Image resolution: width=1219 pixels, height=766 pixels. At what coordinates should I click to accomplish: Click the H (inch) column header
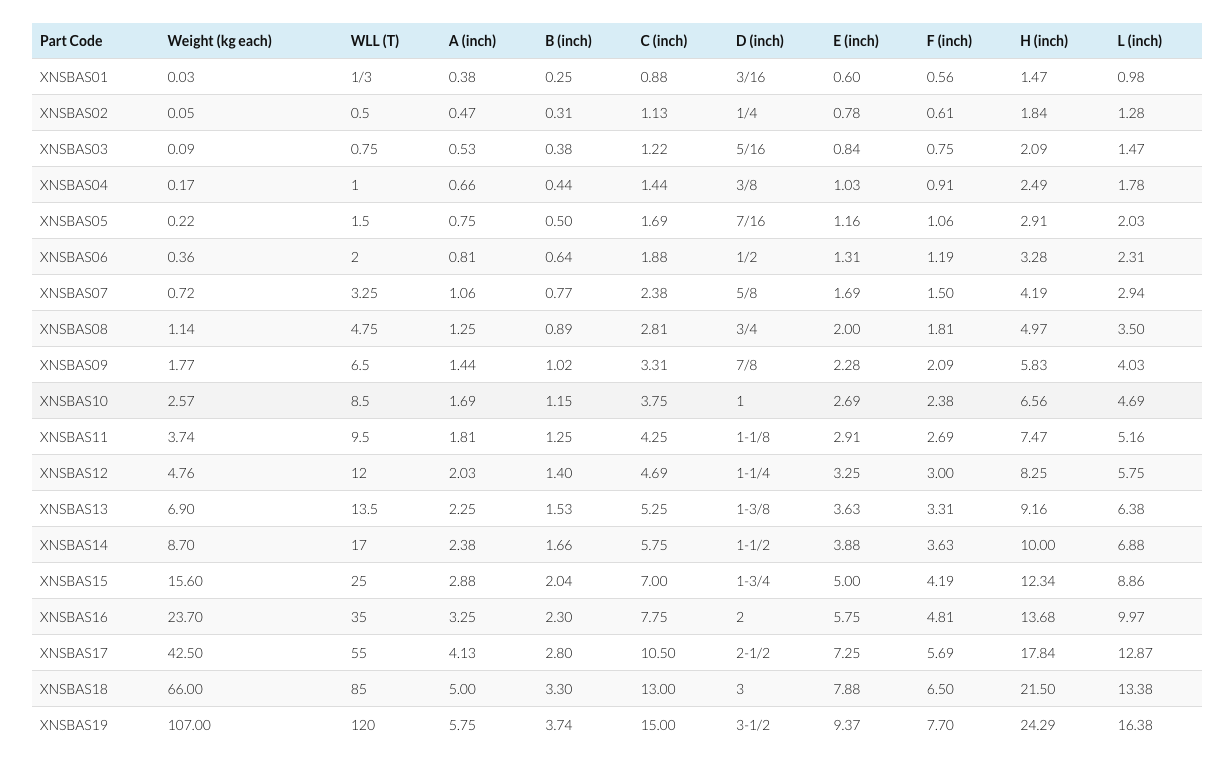pos(1044,41)
